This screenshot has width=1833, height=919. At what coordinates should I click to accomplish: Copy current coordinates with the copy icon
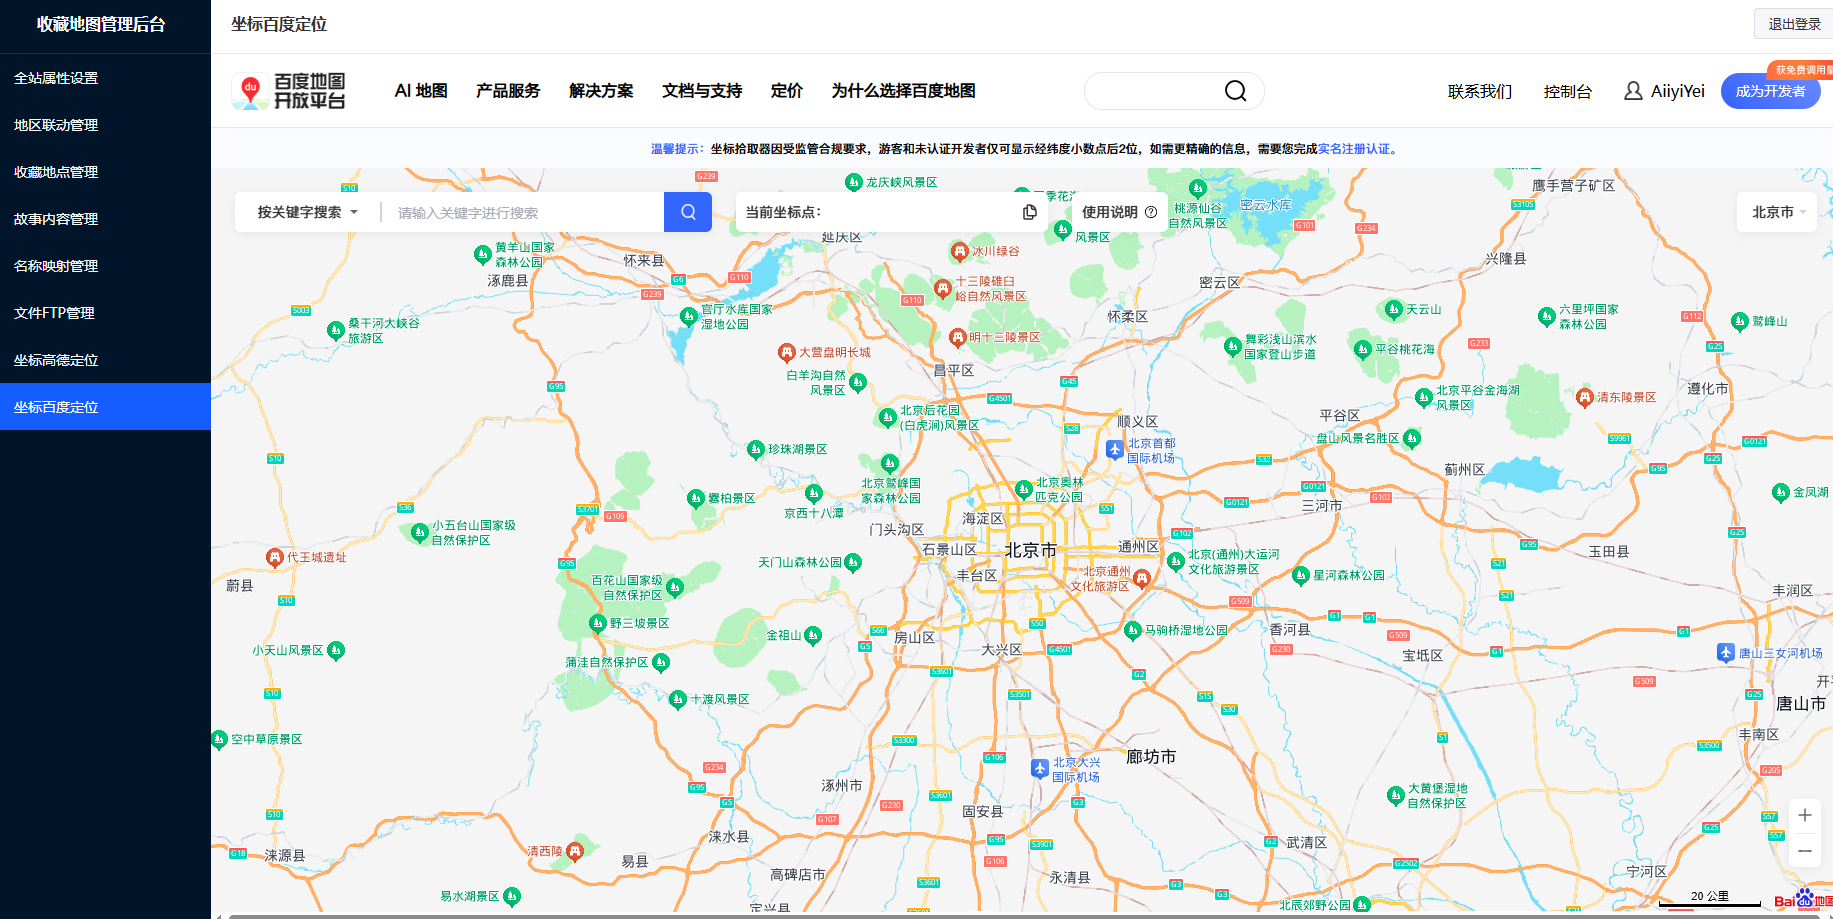click(1029, 212)
